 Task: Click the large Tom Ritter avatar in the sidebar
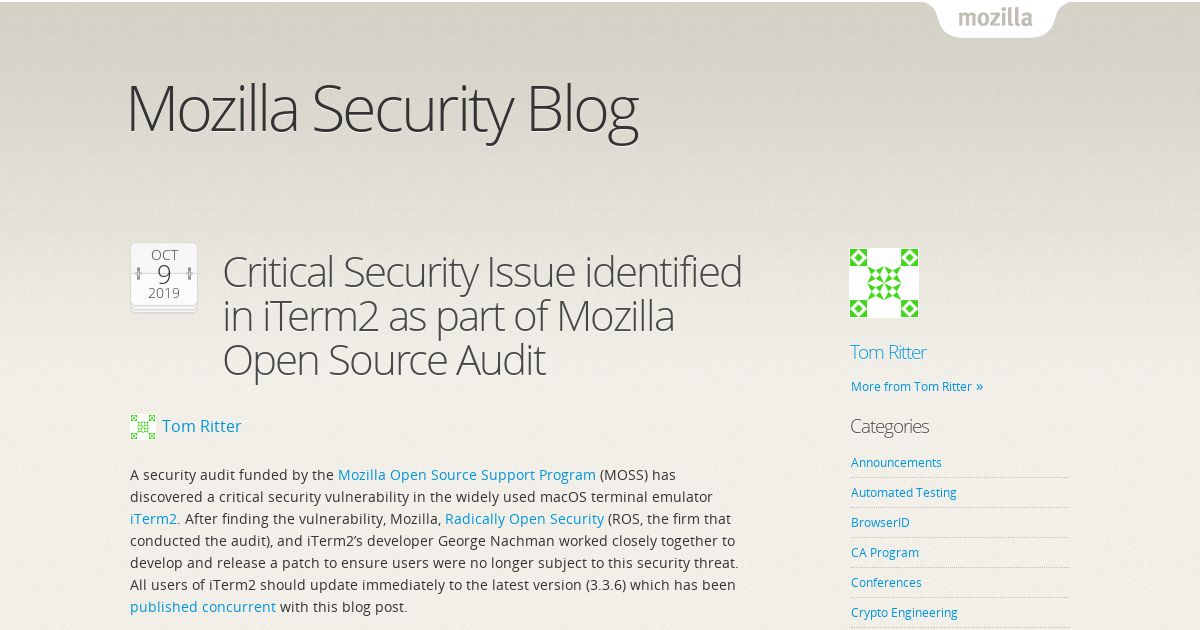[x=884, y=283]
